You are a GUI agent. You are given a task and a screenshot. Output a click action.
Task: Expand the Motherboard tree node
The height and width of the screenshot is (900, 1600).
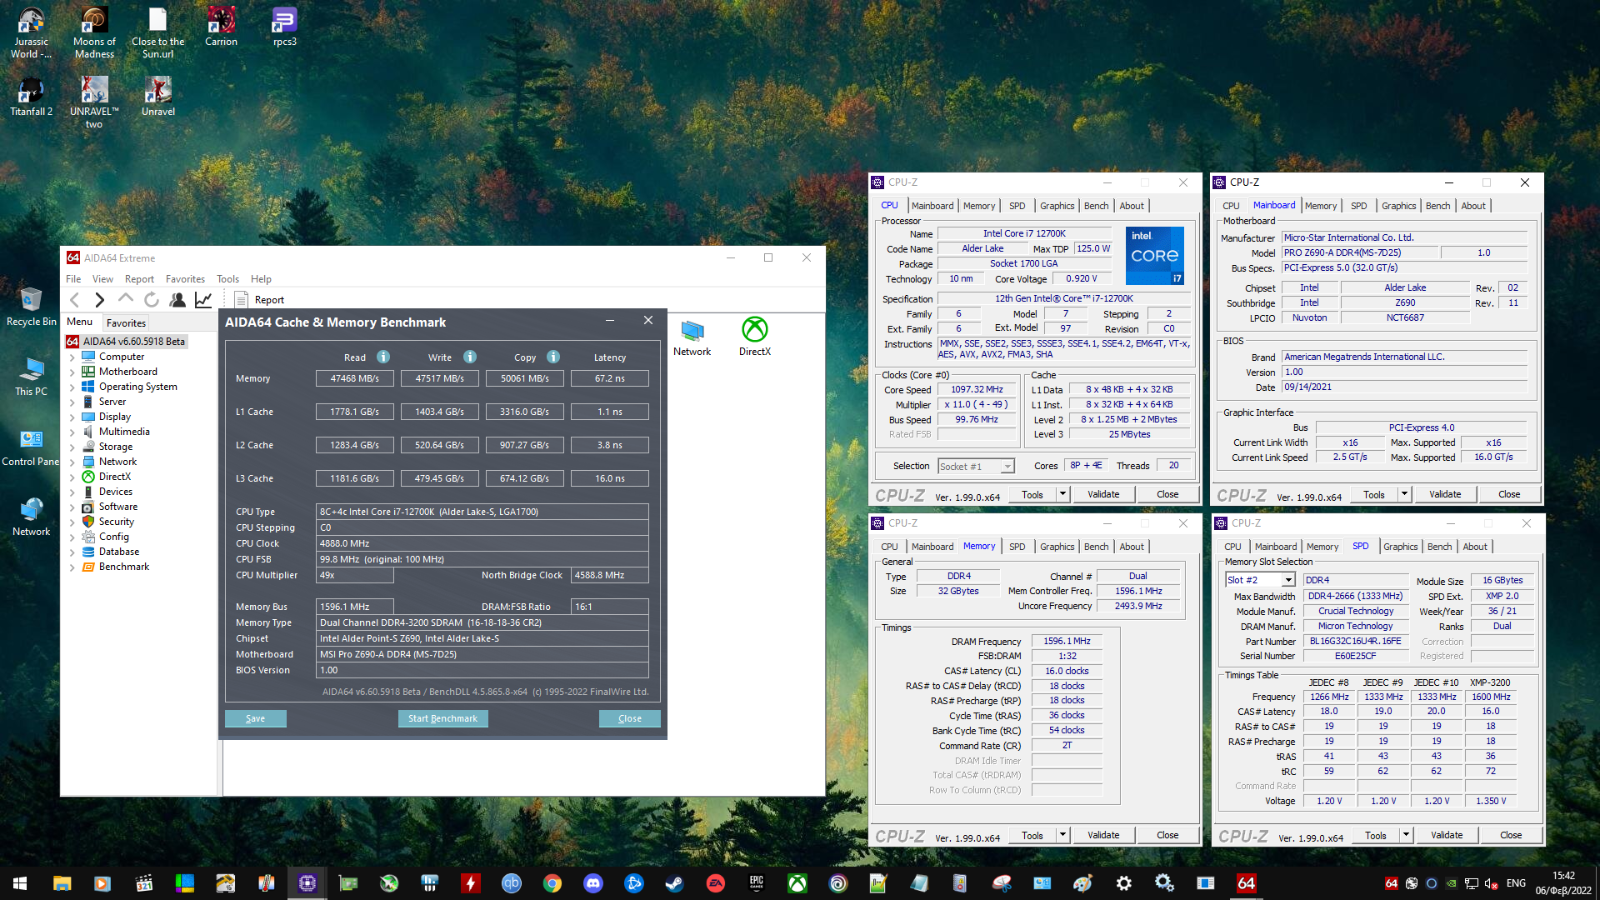click(x=72, y=372)
